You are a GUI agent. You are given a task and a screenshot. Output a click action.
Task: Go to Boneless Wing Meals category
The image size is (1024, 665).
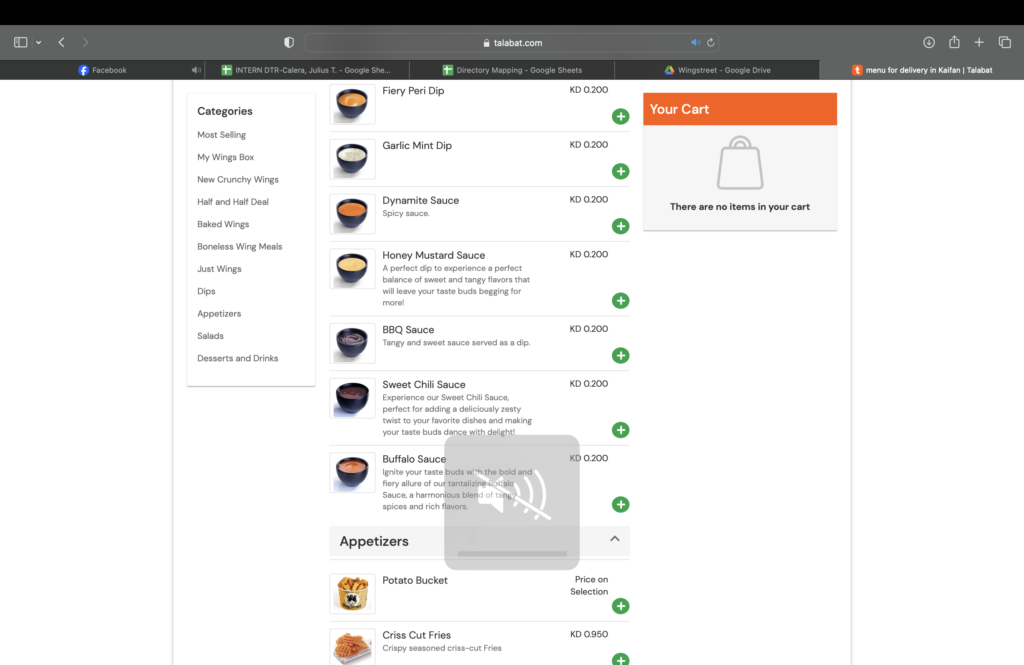pos(239,247)
